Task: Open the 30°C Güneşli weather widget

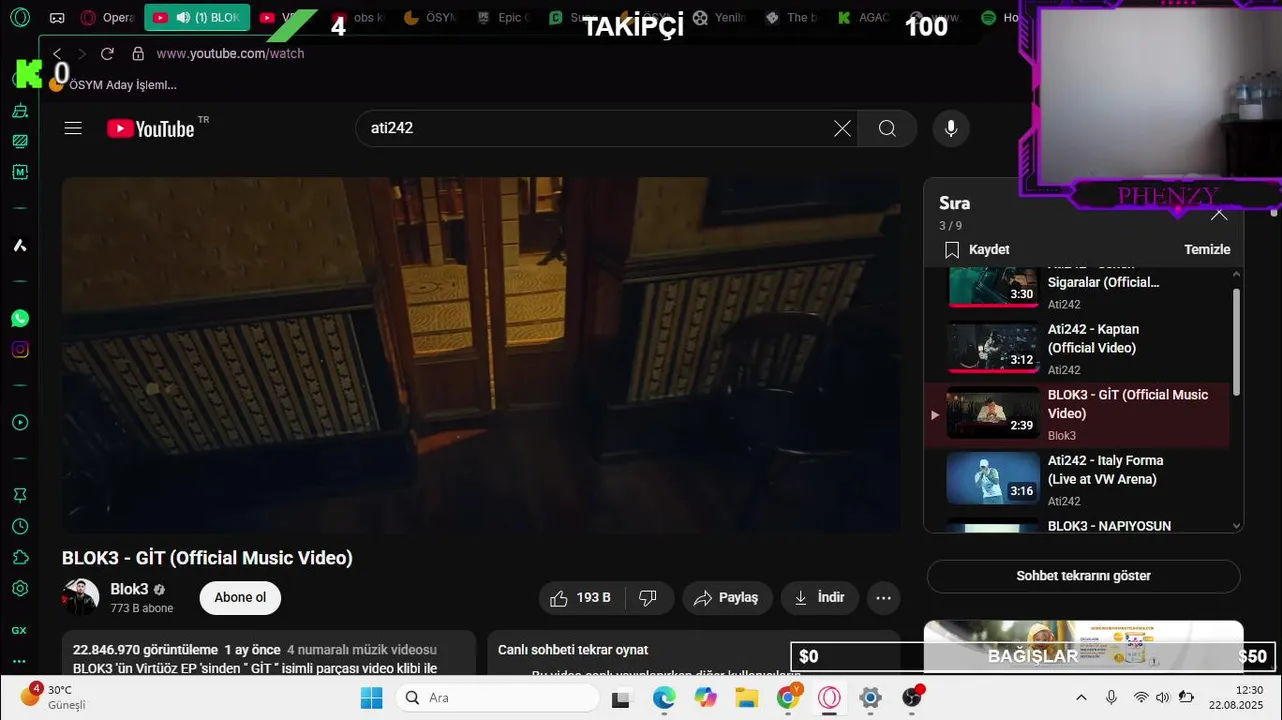Action: 52,697
